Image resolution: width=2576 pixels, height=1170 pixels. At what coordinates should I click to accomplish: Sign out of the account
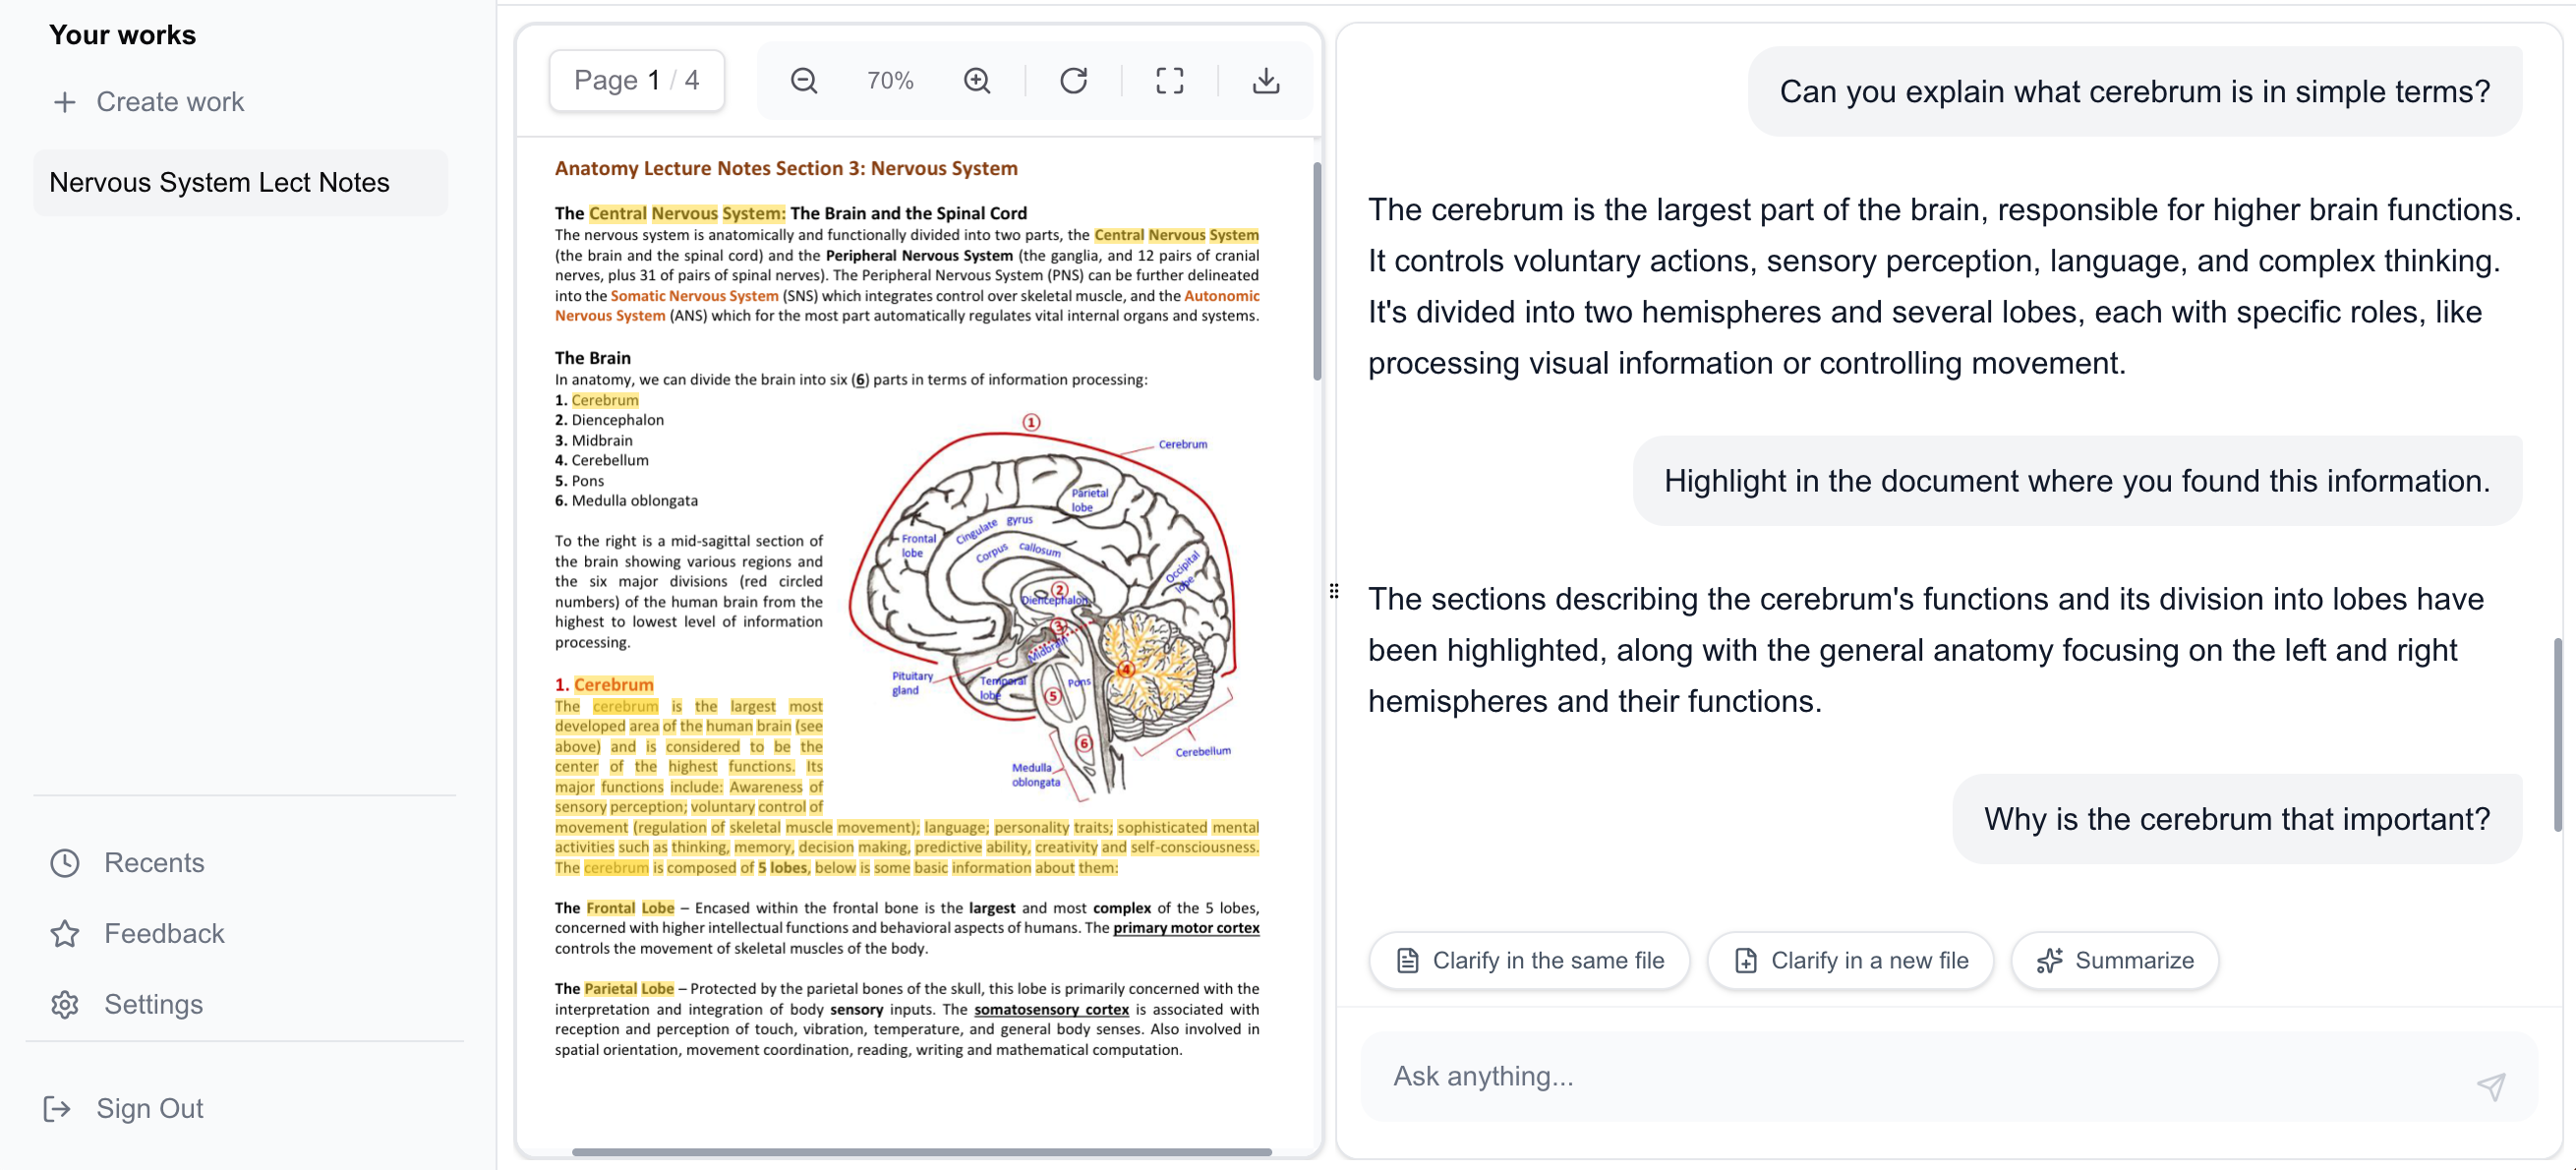[x=149, y=1108]
